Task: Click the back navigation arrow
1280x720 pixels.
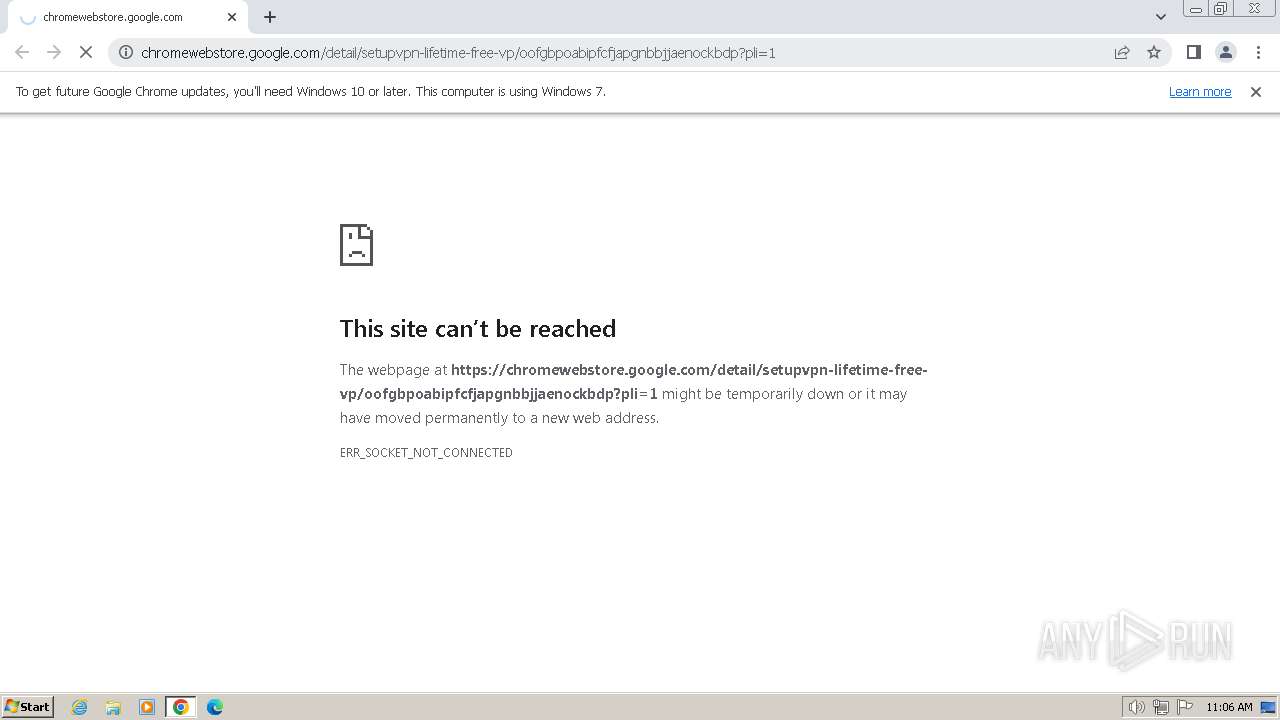Action: click(x=22, y=52)
